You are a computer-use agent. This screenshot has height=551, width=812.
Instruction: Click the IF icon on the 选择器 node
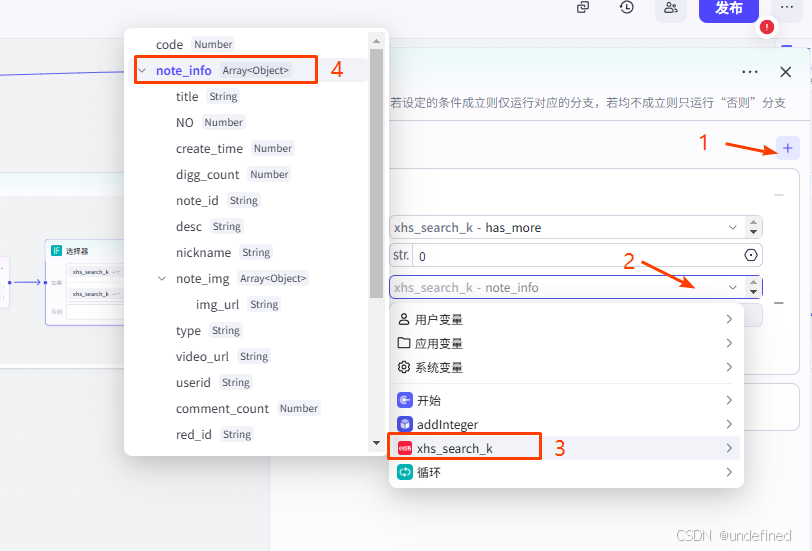(56, 251)
